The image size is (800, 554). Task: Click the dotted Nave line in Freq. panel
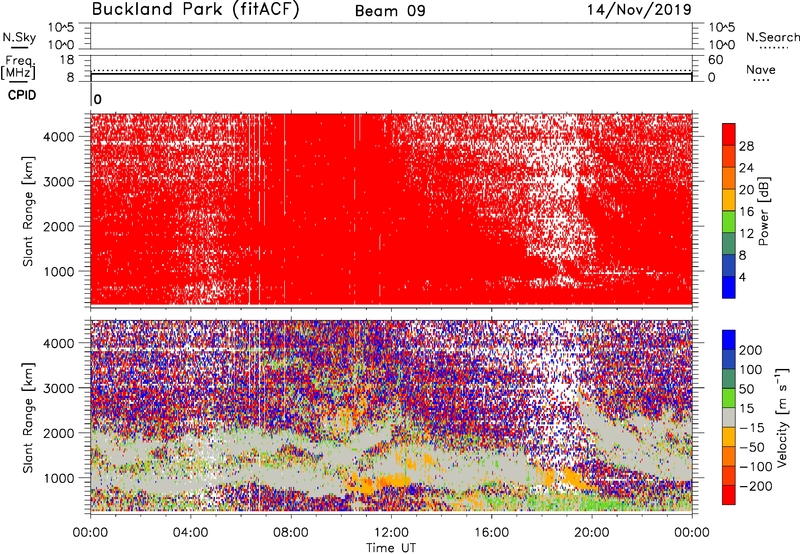pyautogui.click(x=391, y=70)
